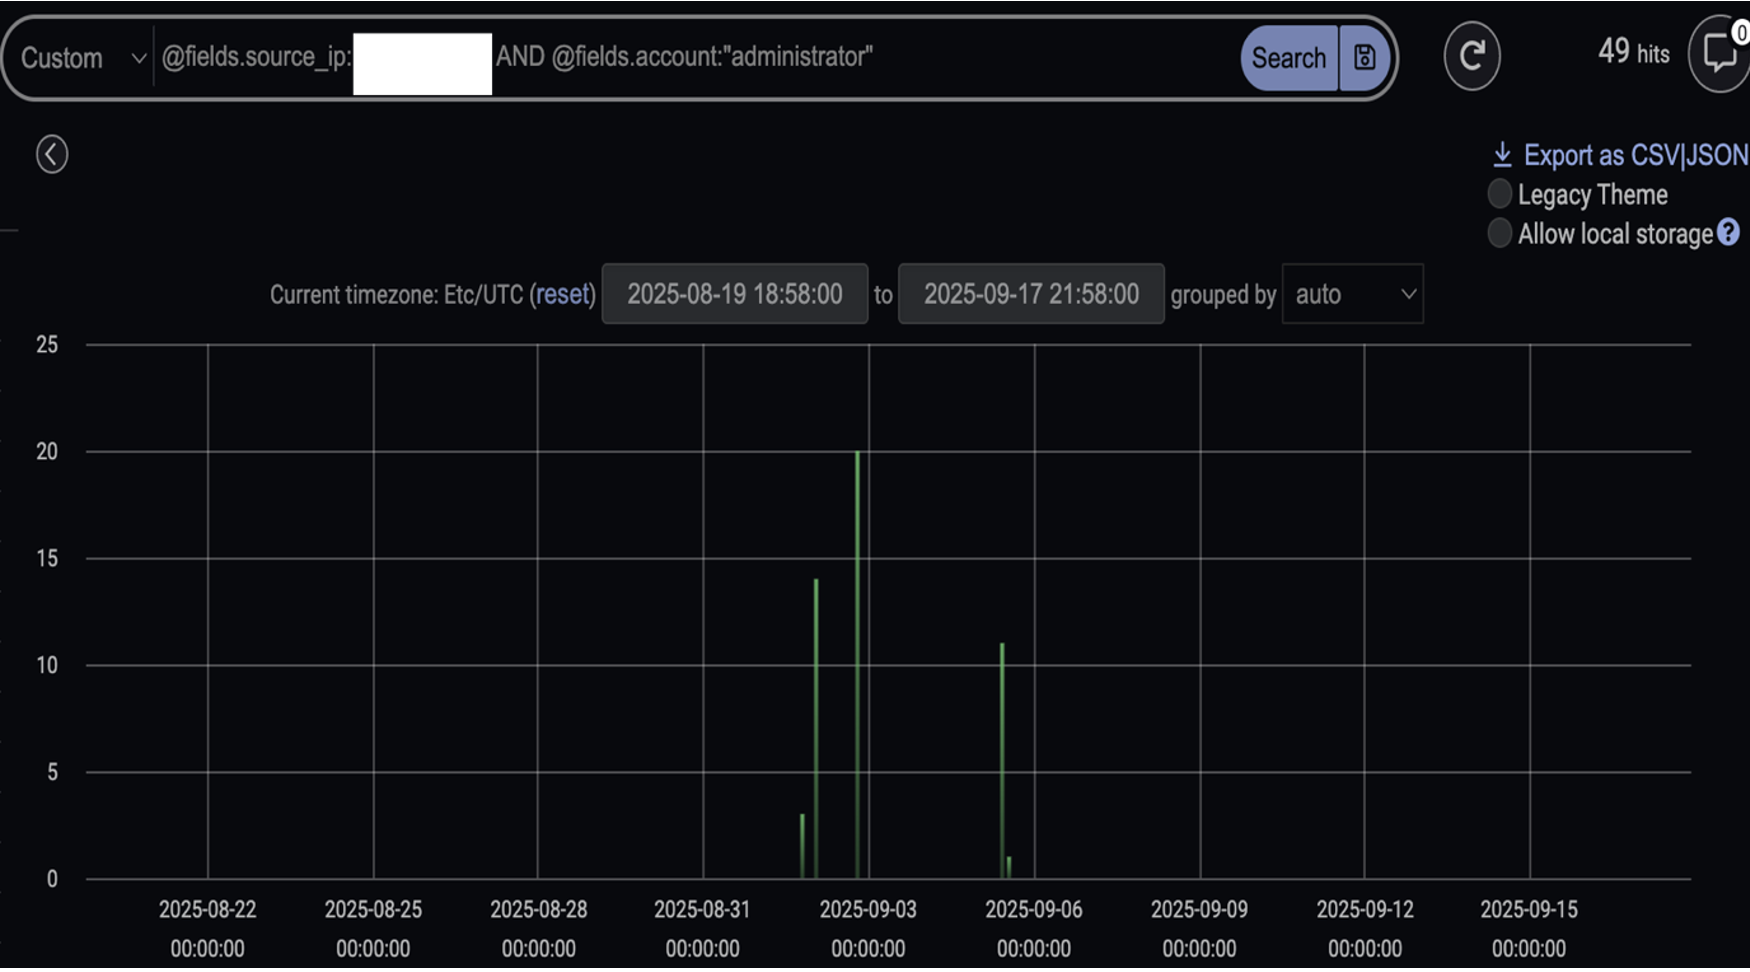
Task: Turn on Allow local storage
Action: 1500,233
